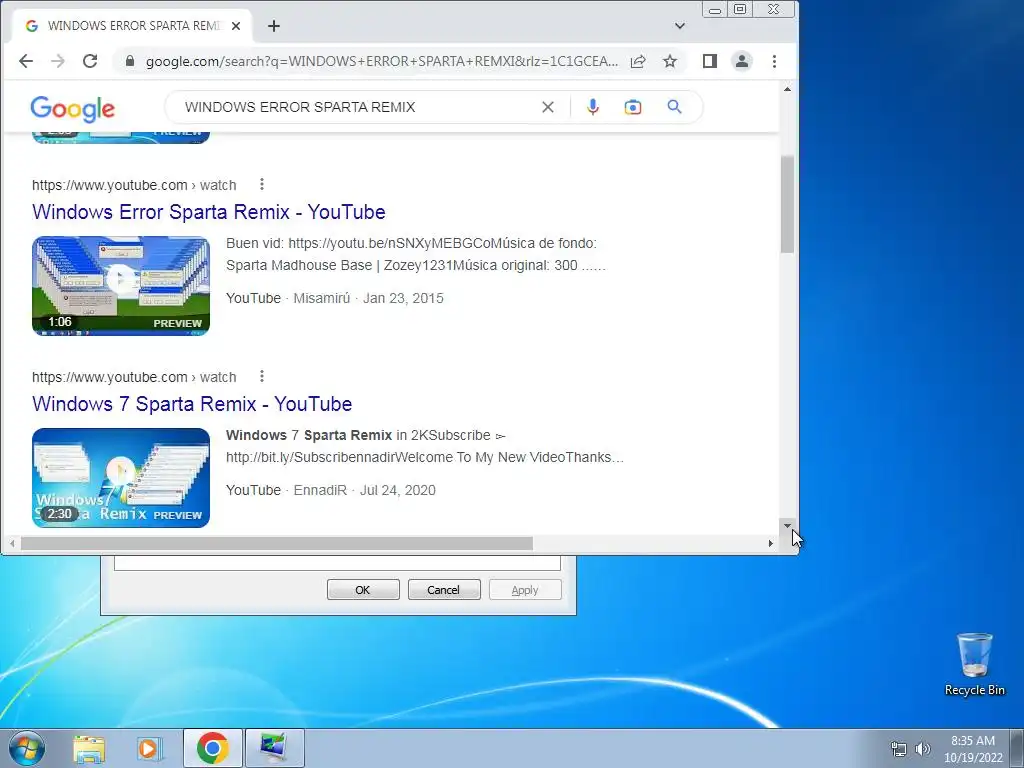Open the Chrome profile avatar
The height and width of the screenshot is (768, 1024).
[742, 61]
